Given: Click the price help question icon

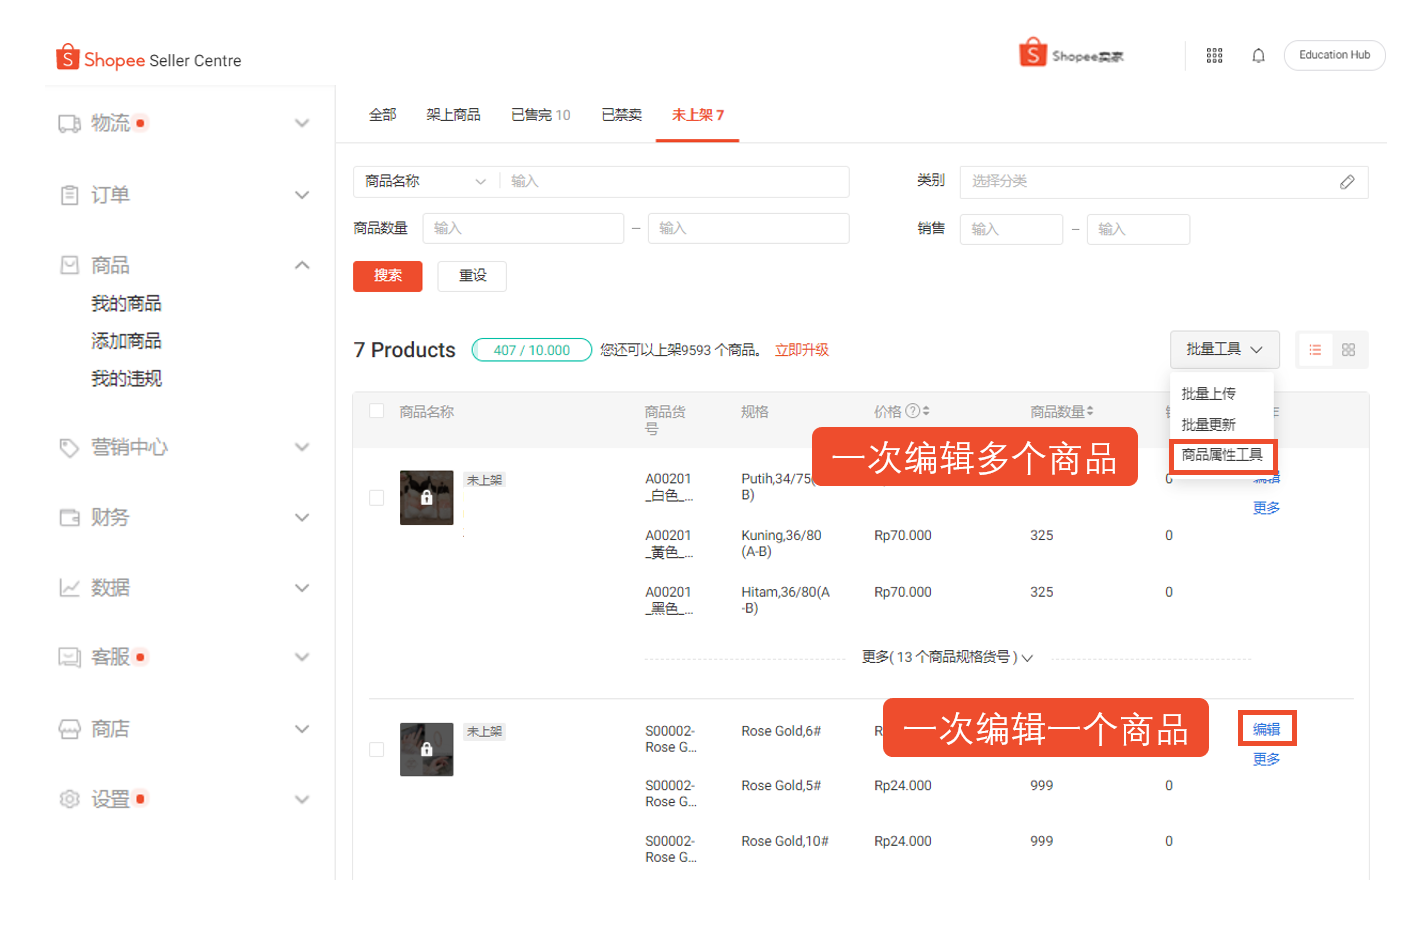Looking at the screenshot, I should point(912,411).
